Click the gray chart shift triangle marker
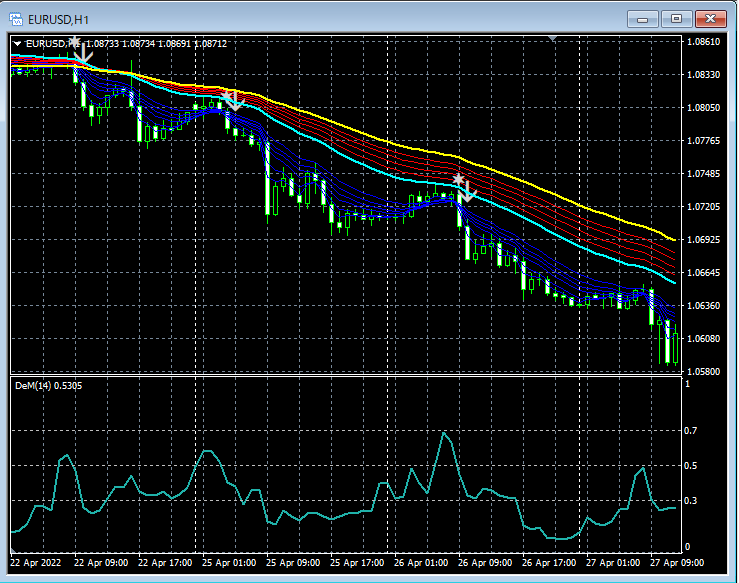The image size is (739, 583). point(553,38)
